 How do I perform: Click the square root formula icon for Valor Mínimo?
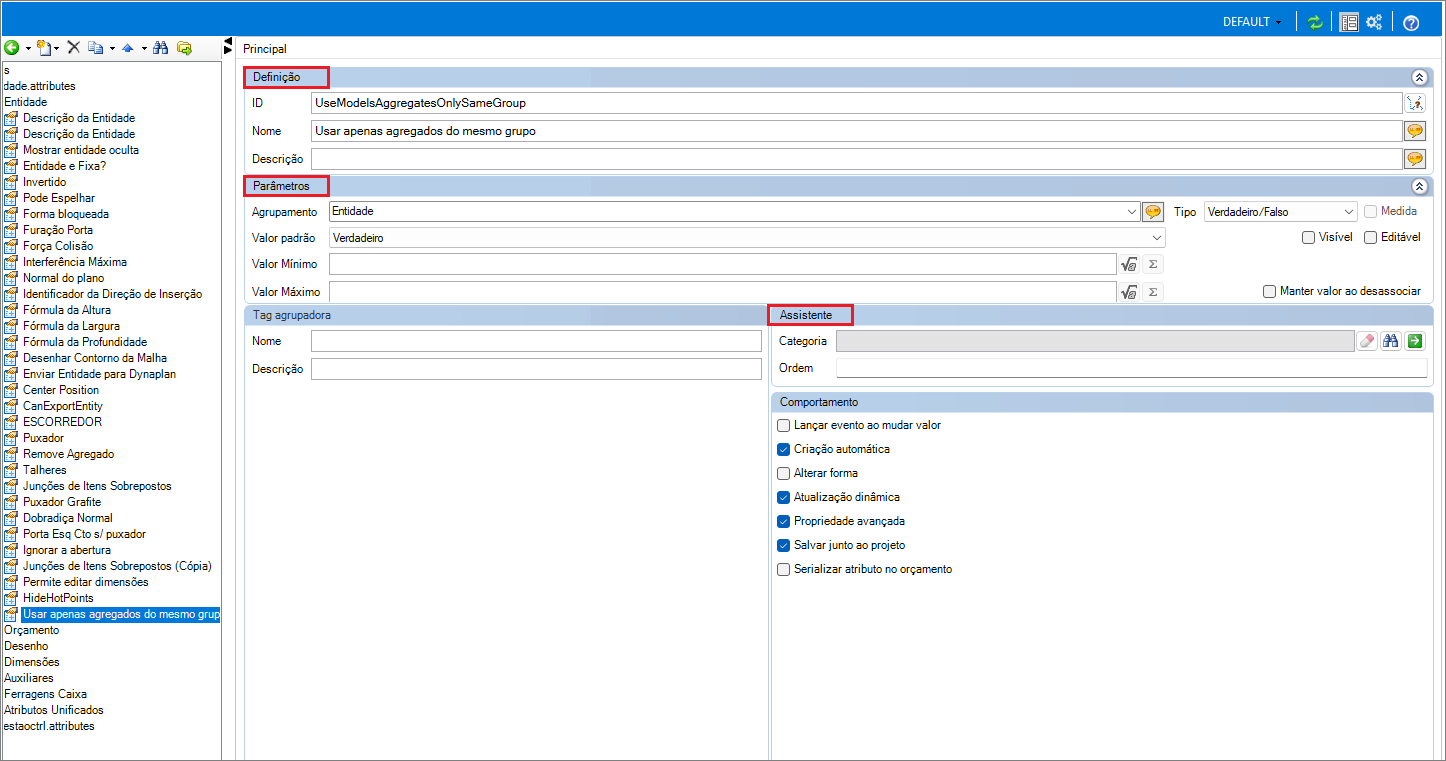(x=1129, y=264)
